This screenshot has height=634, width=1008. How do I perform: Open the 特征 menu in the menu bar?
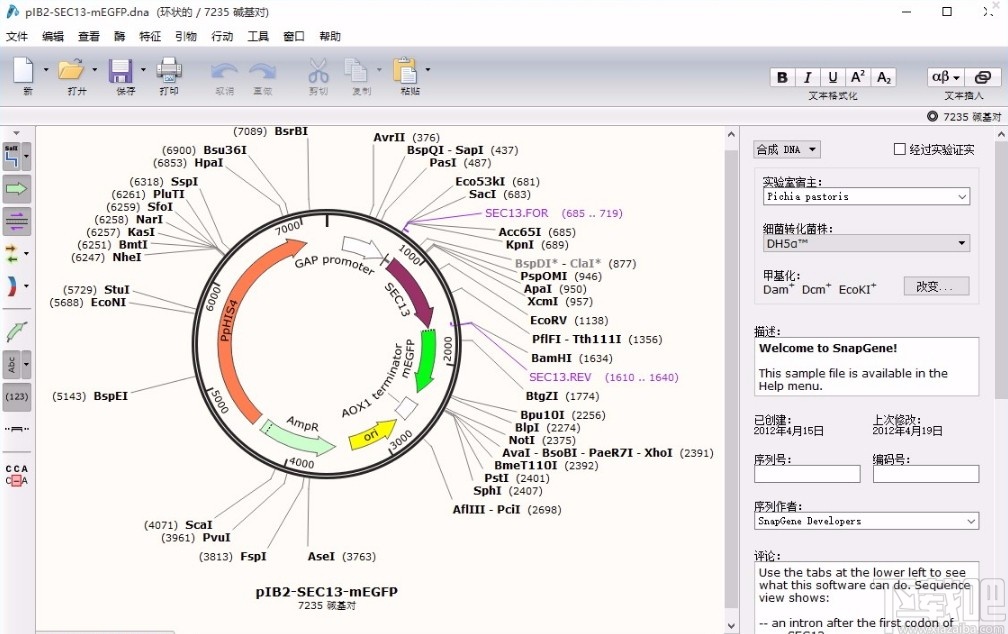pyautogui.click(x=150, y=36)
